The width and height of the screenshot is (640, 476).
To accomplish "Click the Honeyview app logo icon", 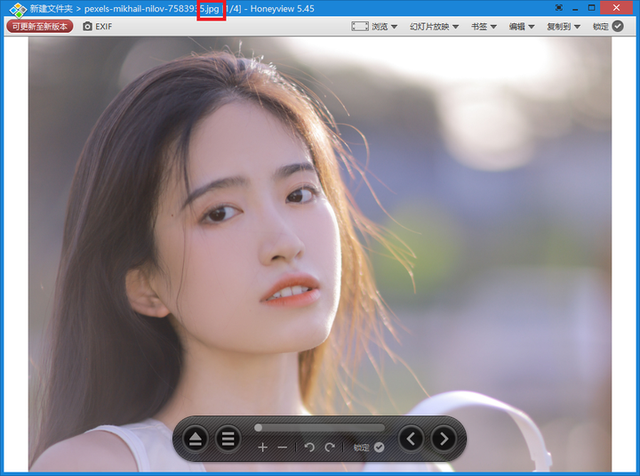I will [x=18, y=9].
